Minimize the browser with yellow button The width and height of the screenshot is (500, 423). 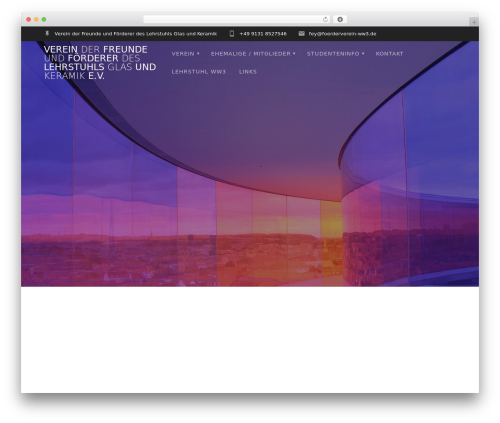click(x=36, y=20)
